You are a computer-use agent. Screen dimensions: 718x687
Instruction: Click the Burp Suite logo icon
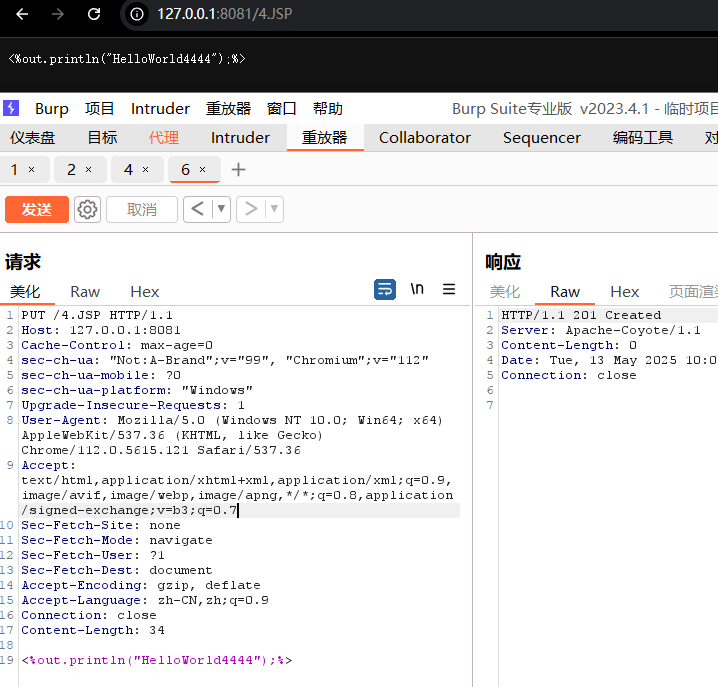pyautogui.click(x=10, y=108)
